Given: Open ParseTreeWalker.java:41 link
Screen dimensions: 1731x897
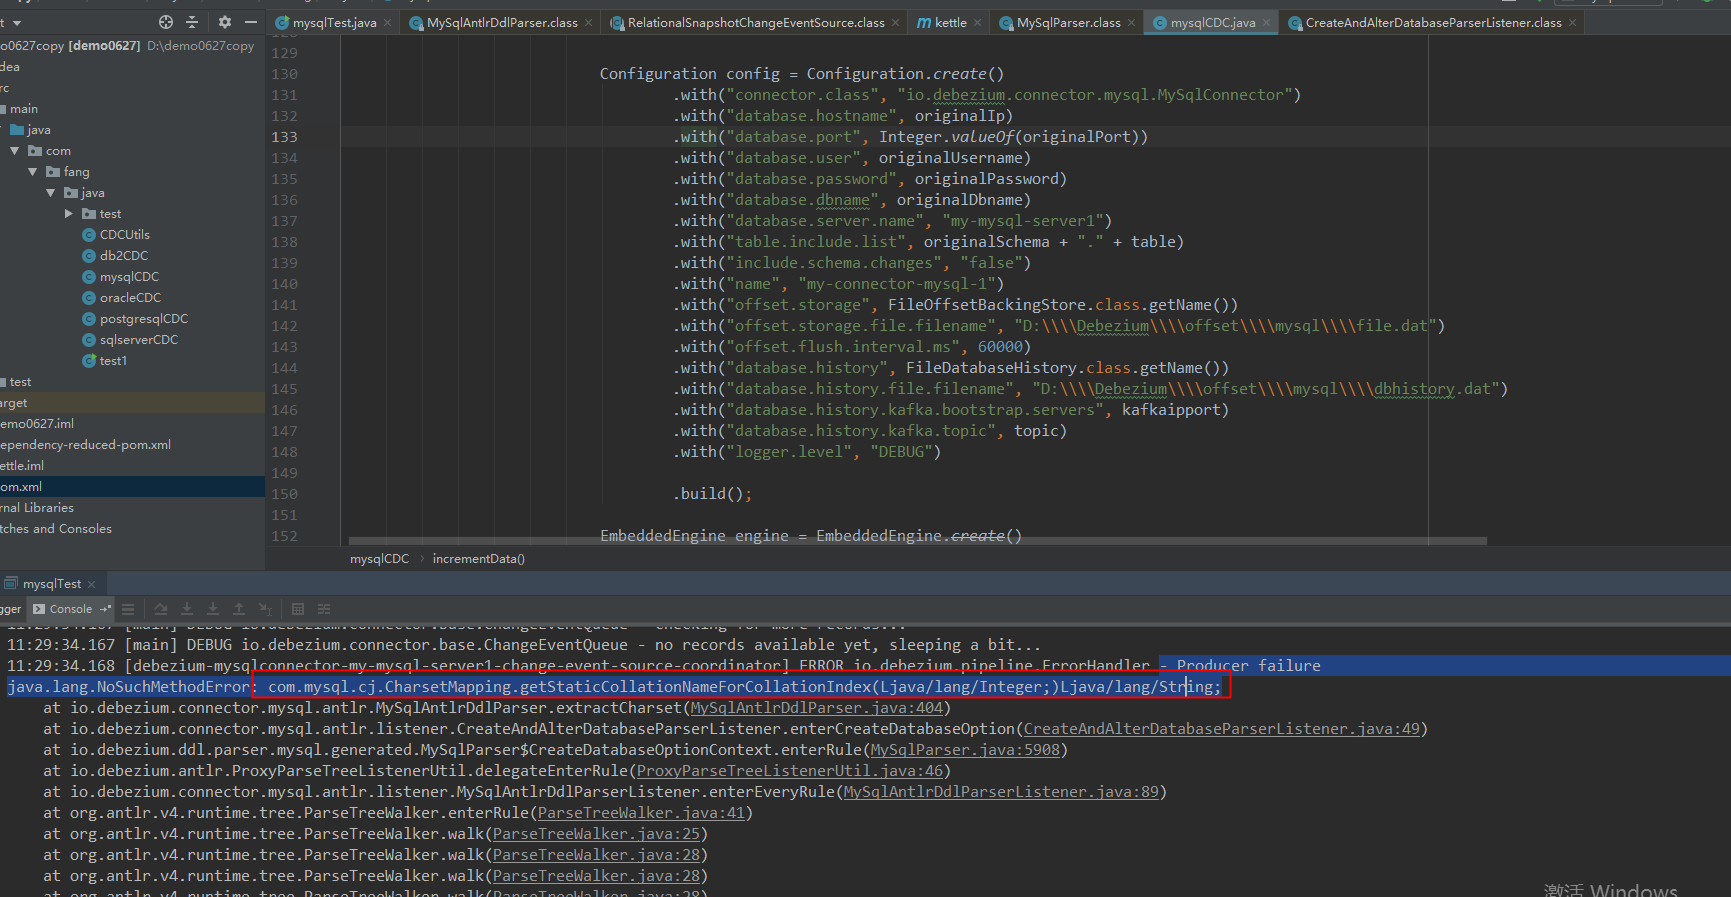Looking at the screenshot, I should (x=641, y=813).
